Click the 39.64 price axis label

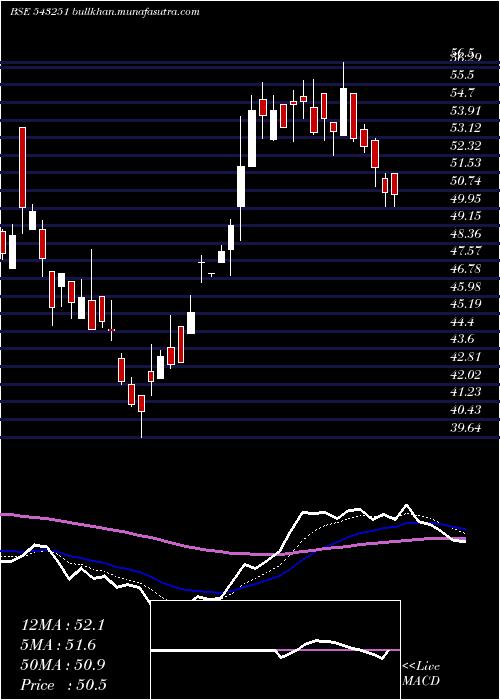click(x=465, y=429)
